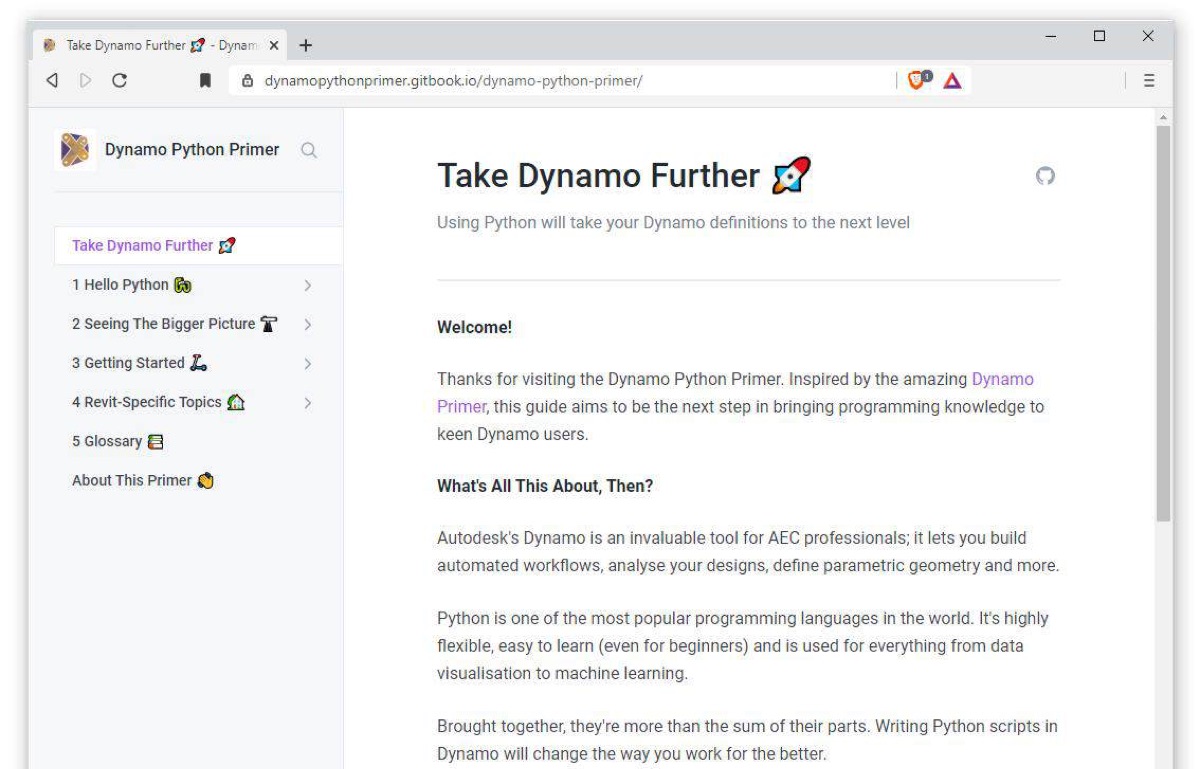Reload the page with refresh icon
Viewport: 1200px width, 769px height.
(119, 81)
